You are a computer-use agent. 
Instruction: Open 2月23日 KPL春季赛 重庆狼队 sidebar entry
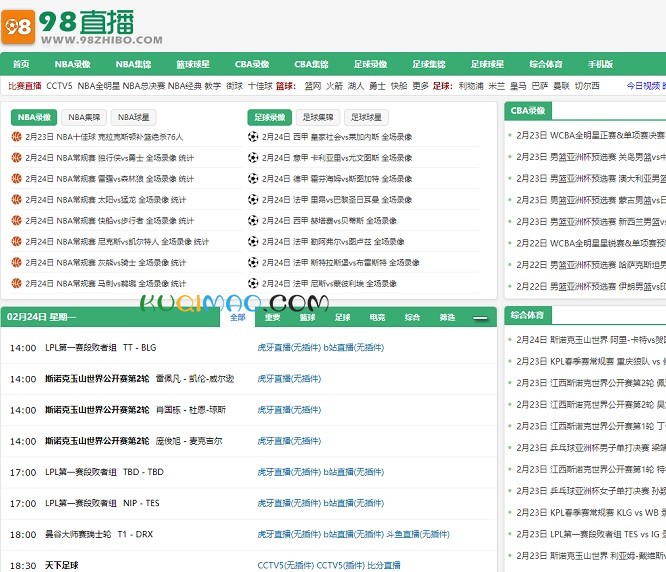point(590,361)
